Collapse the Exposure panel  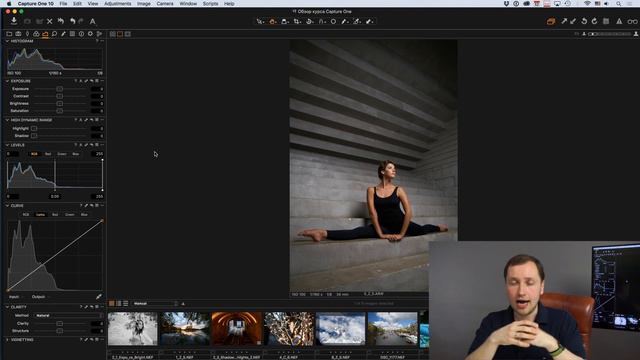[x=7, y=81]
